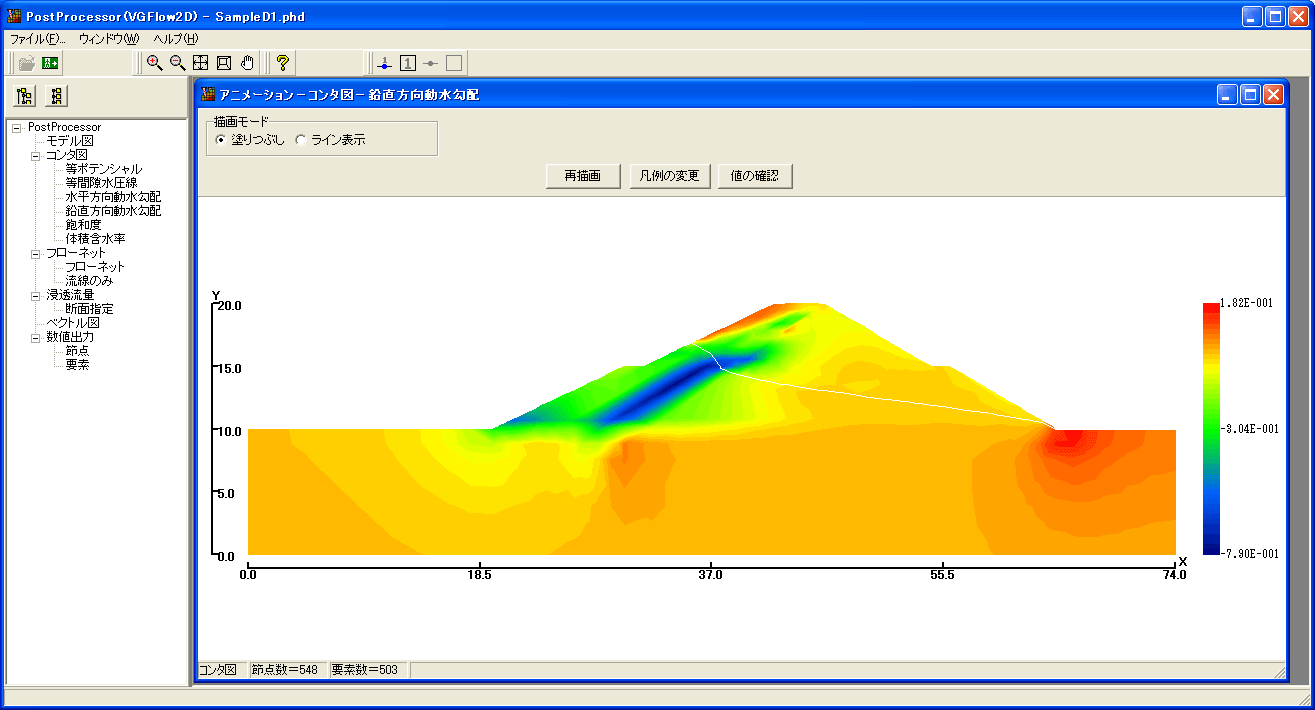Select the 塗りつぶし radio button
The height and width of the screenshot is (710, 1315).
click(221, 140)
